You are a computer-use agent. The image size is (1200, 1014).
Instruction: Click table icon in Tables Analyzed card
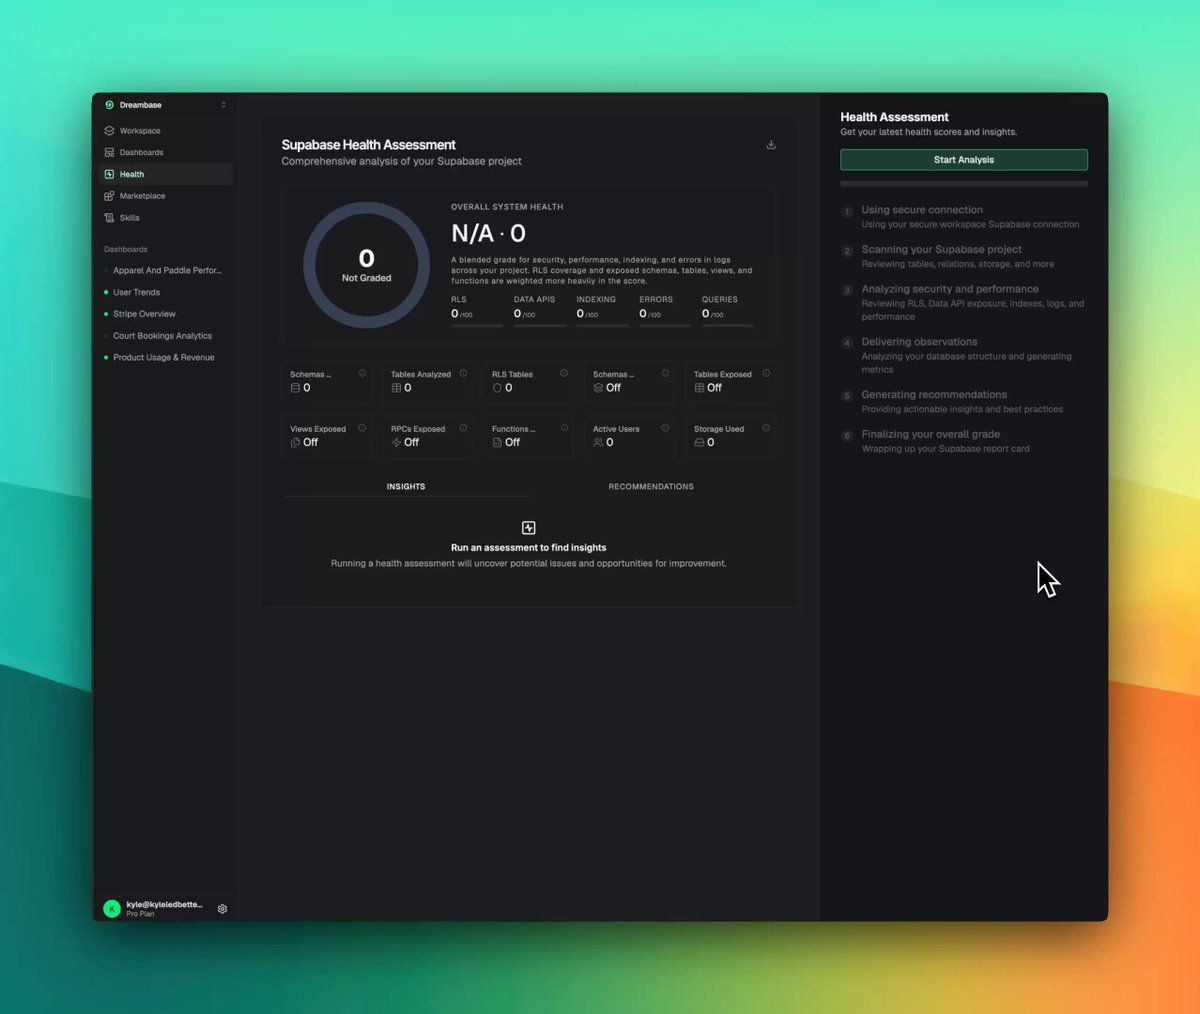[x=396, y=388]
